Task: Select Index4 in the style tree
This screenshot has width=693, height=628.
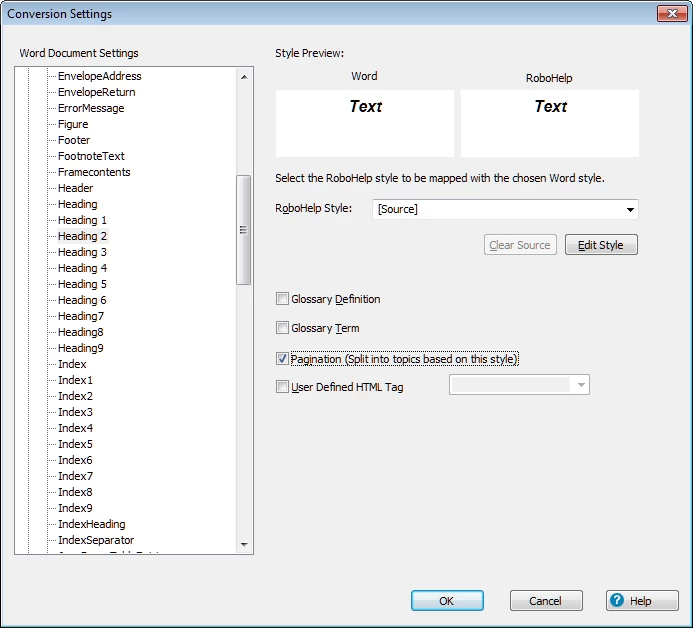Action: 75,428
